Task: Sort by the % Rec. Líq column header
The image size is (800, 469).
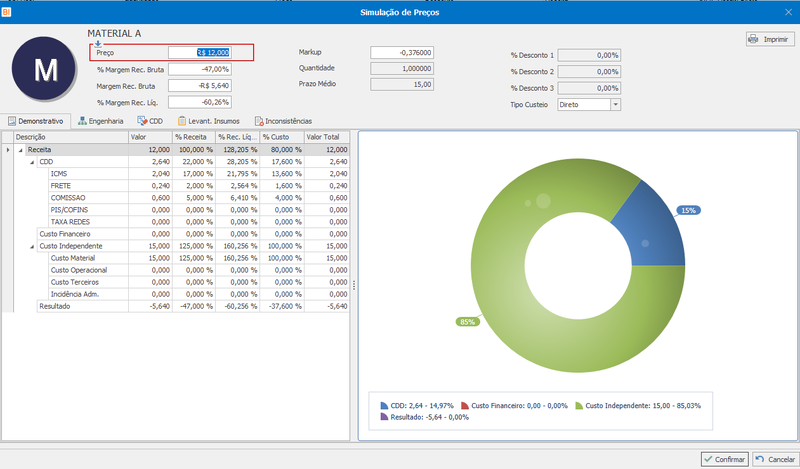Action: click(238, 137)
